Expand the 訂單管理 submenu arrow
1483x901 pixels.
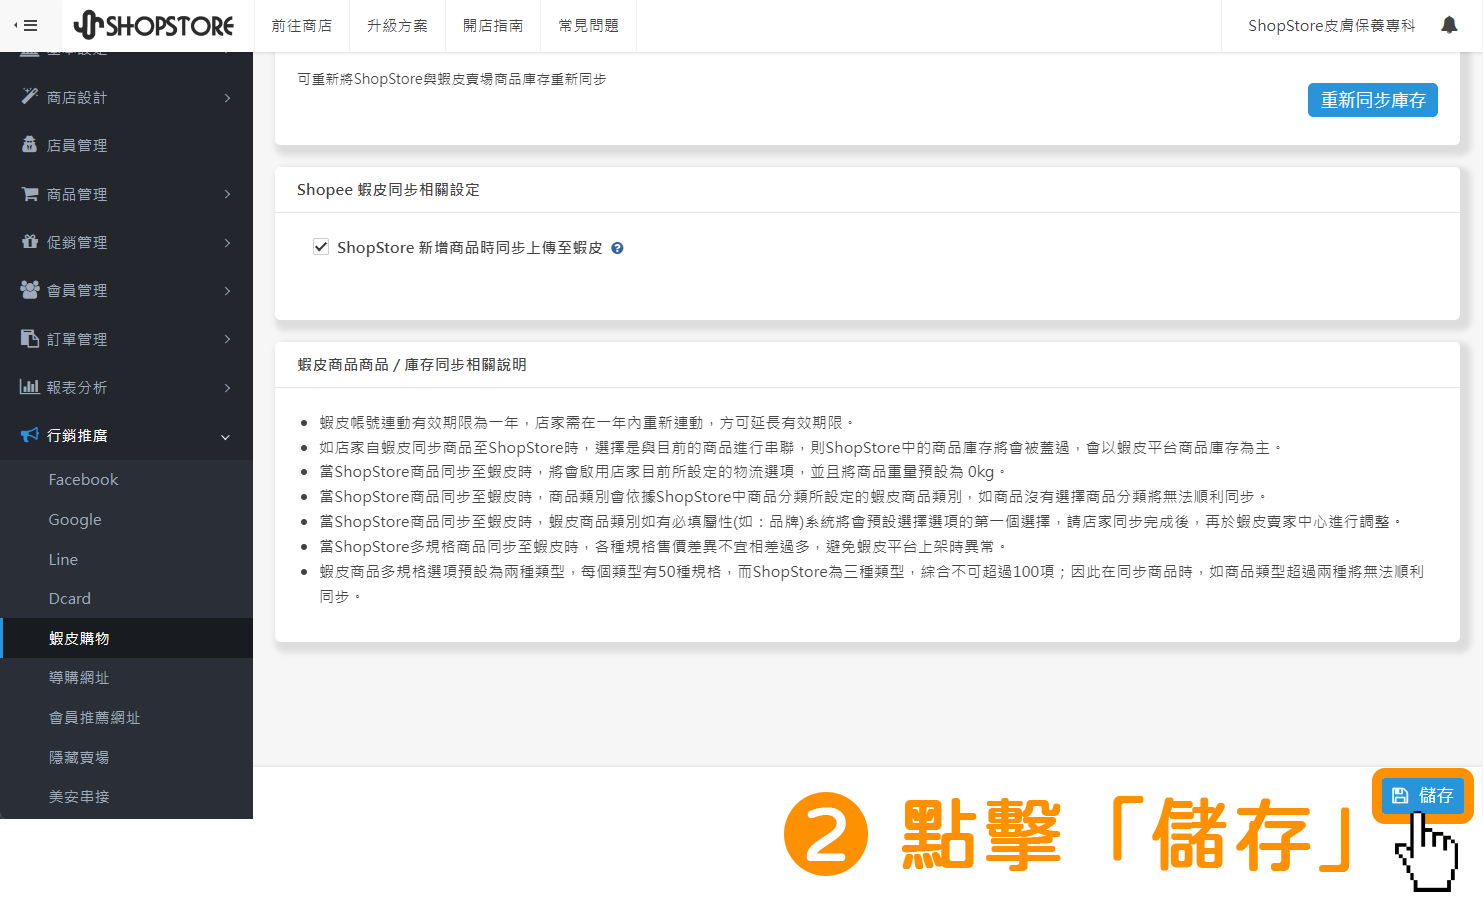[227, 339]
